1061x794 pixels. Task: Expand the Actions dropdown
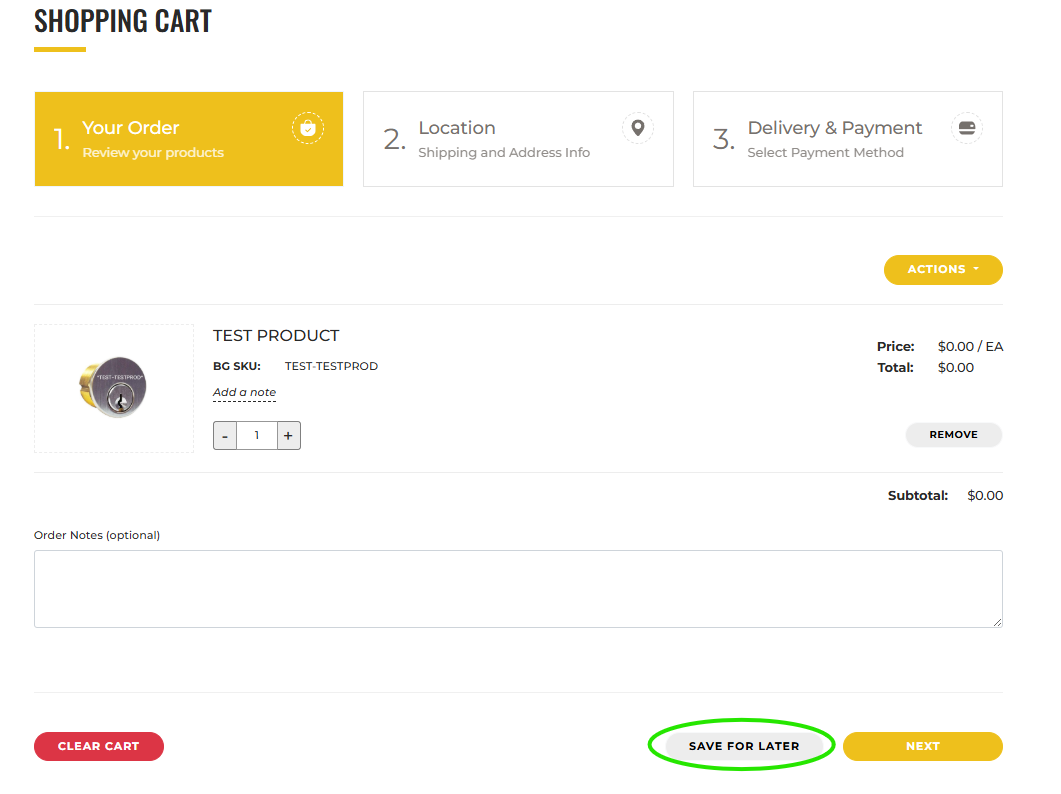tap(942, 269)
